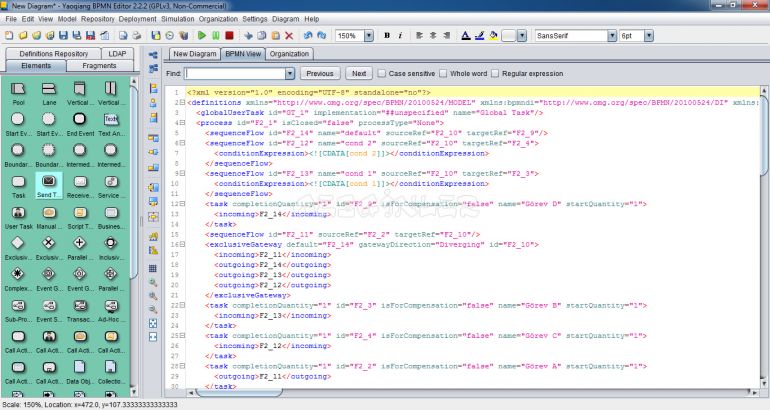Open the Simulation menu

coord(177,19)
